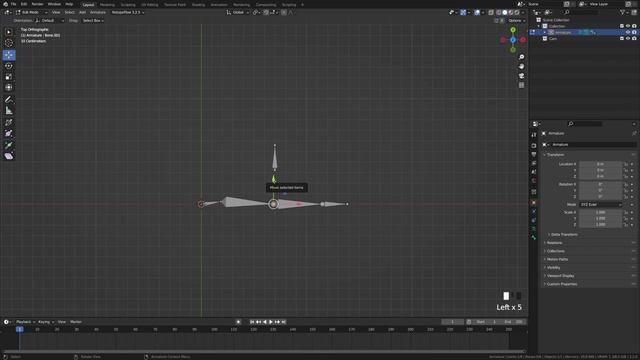Viewport: 640px width, 360px height.
Task: Activate the Move tool
Action: coord(9,55)
